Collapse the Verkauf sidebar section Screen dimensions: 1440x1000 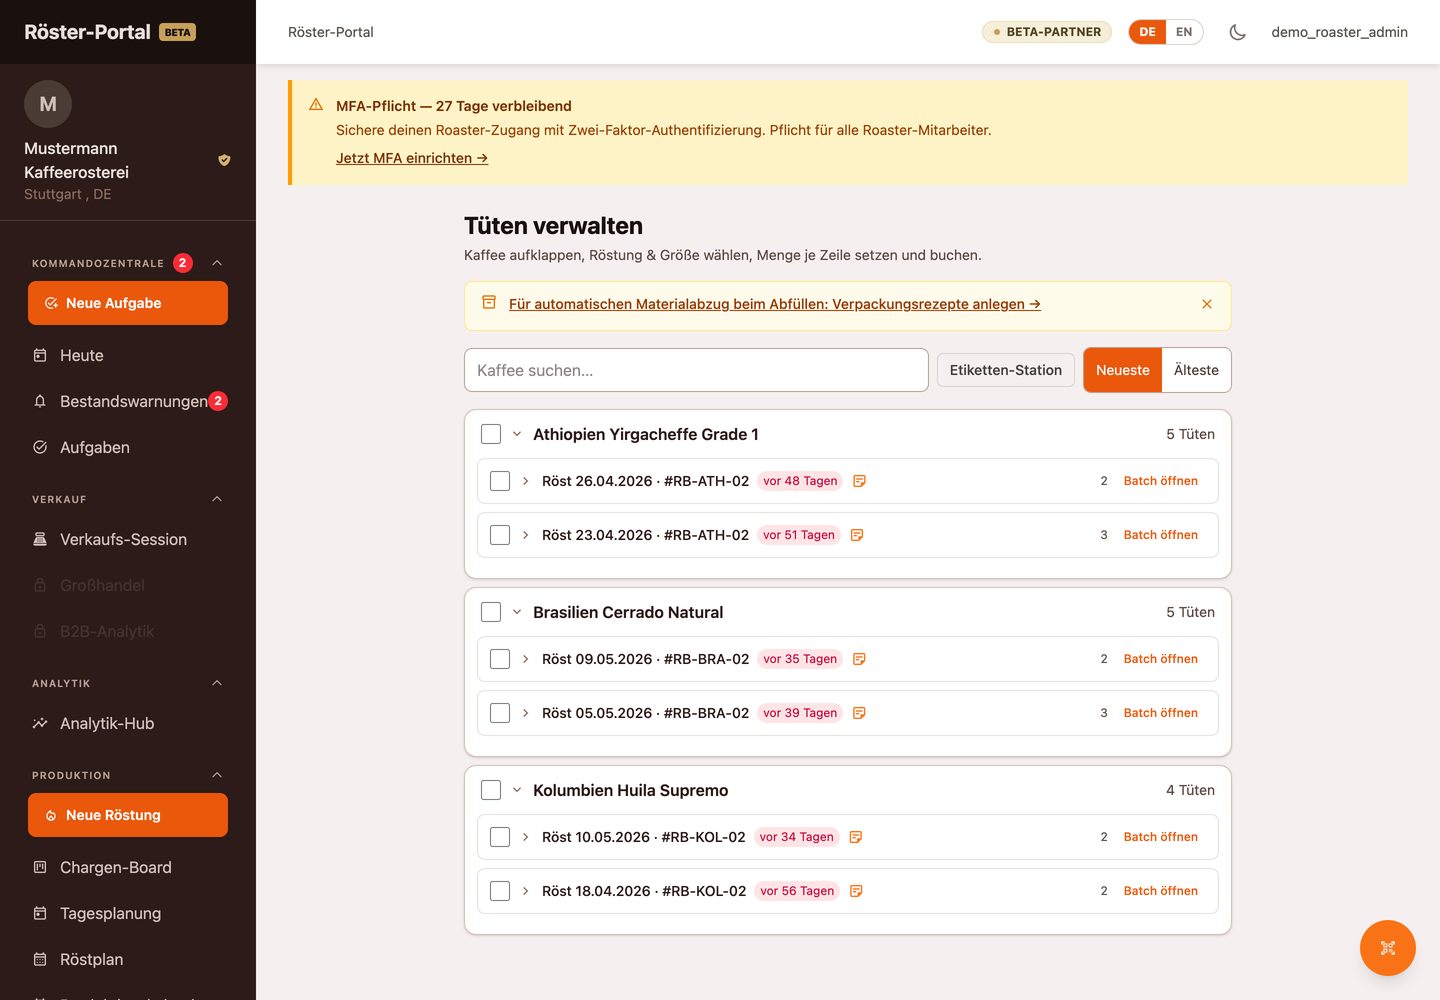pyautogui.click(x=217, y=499)
